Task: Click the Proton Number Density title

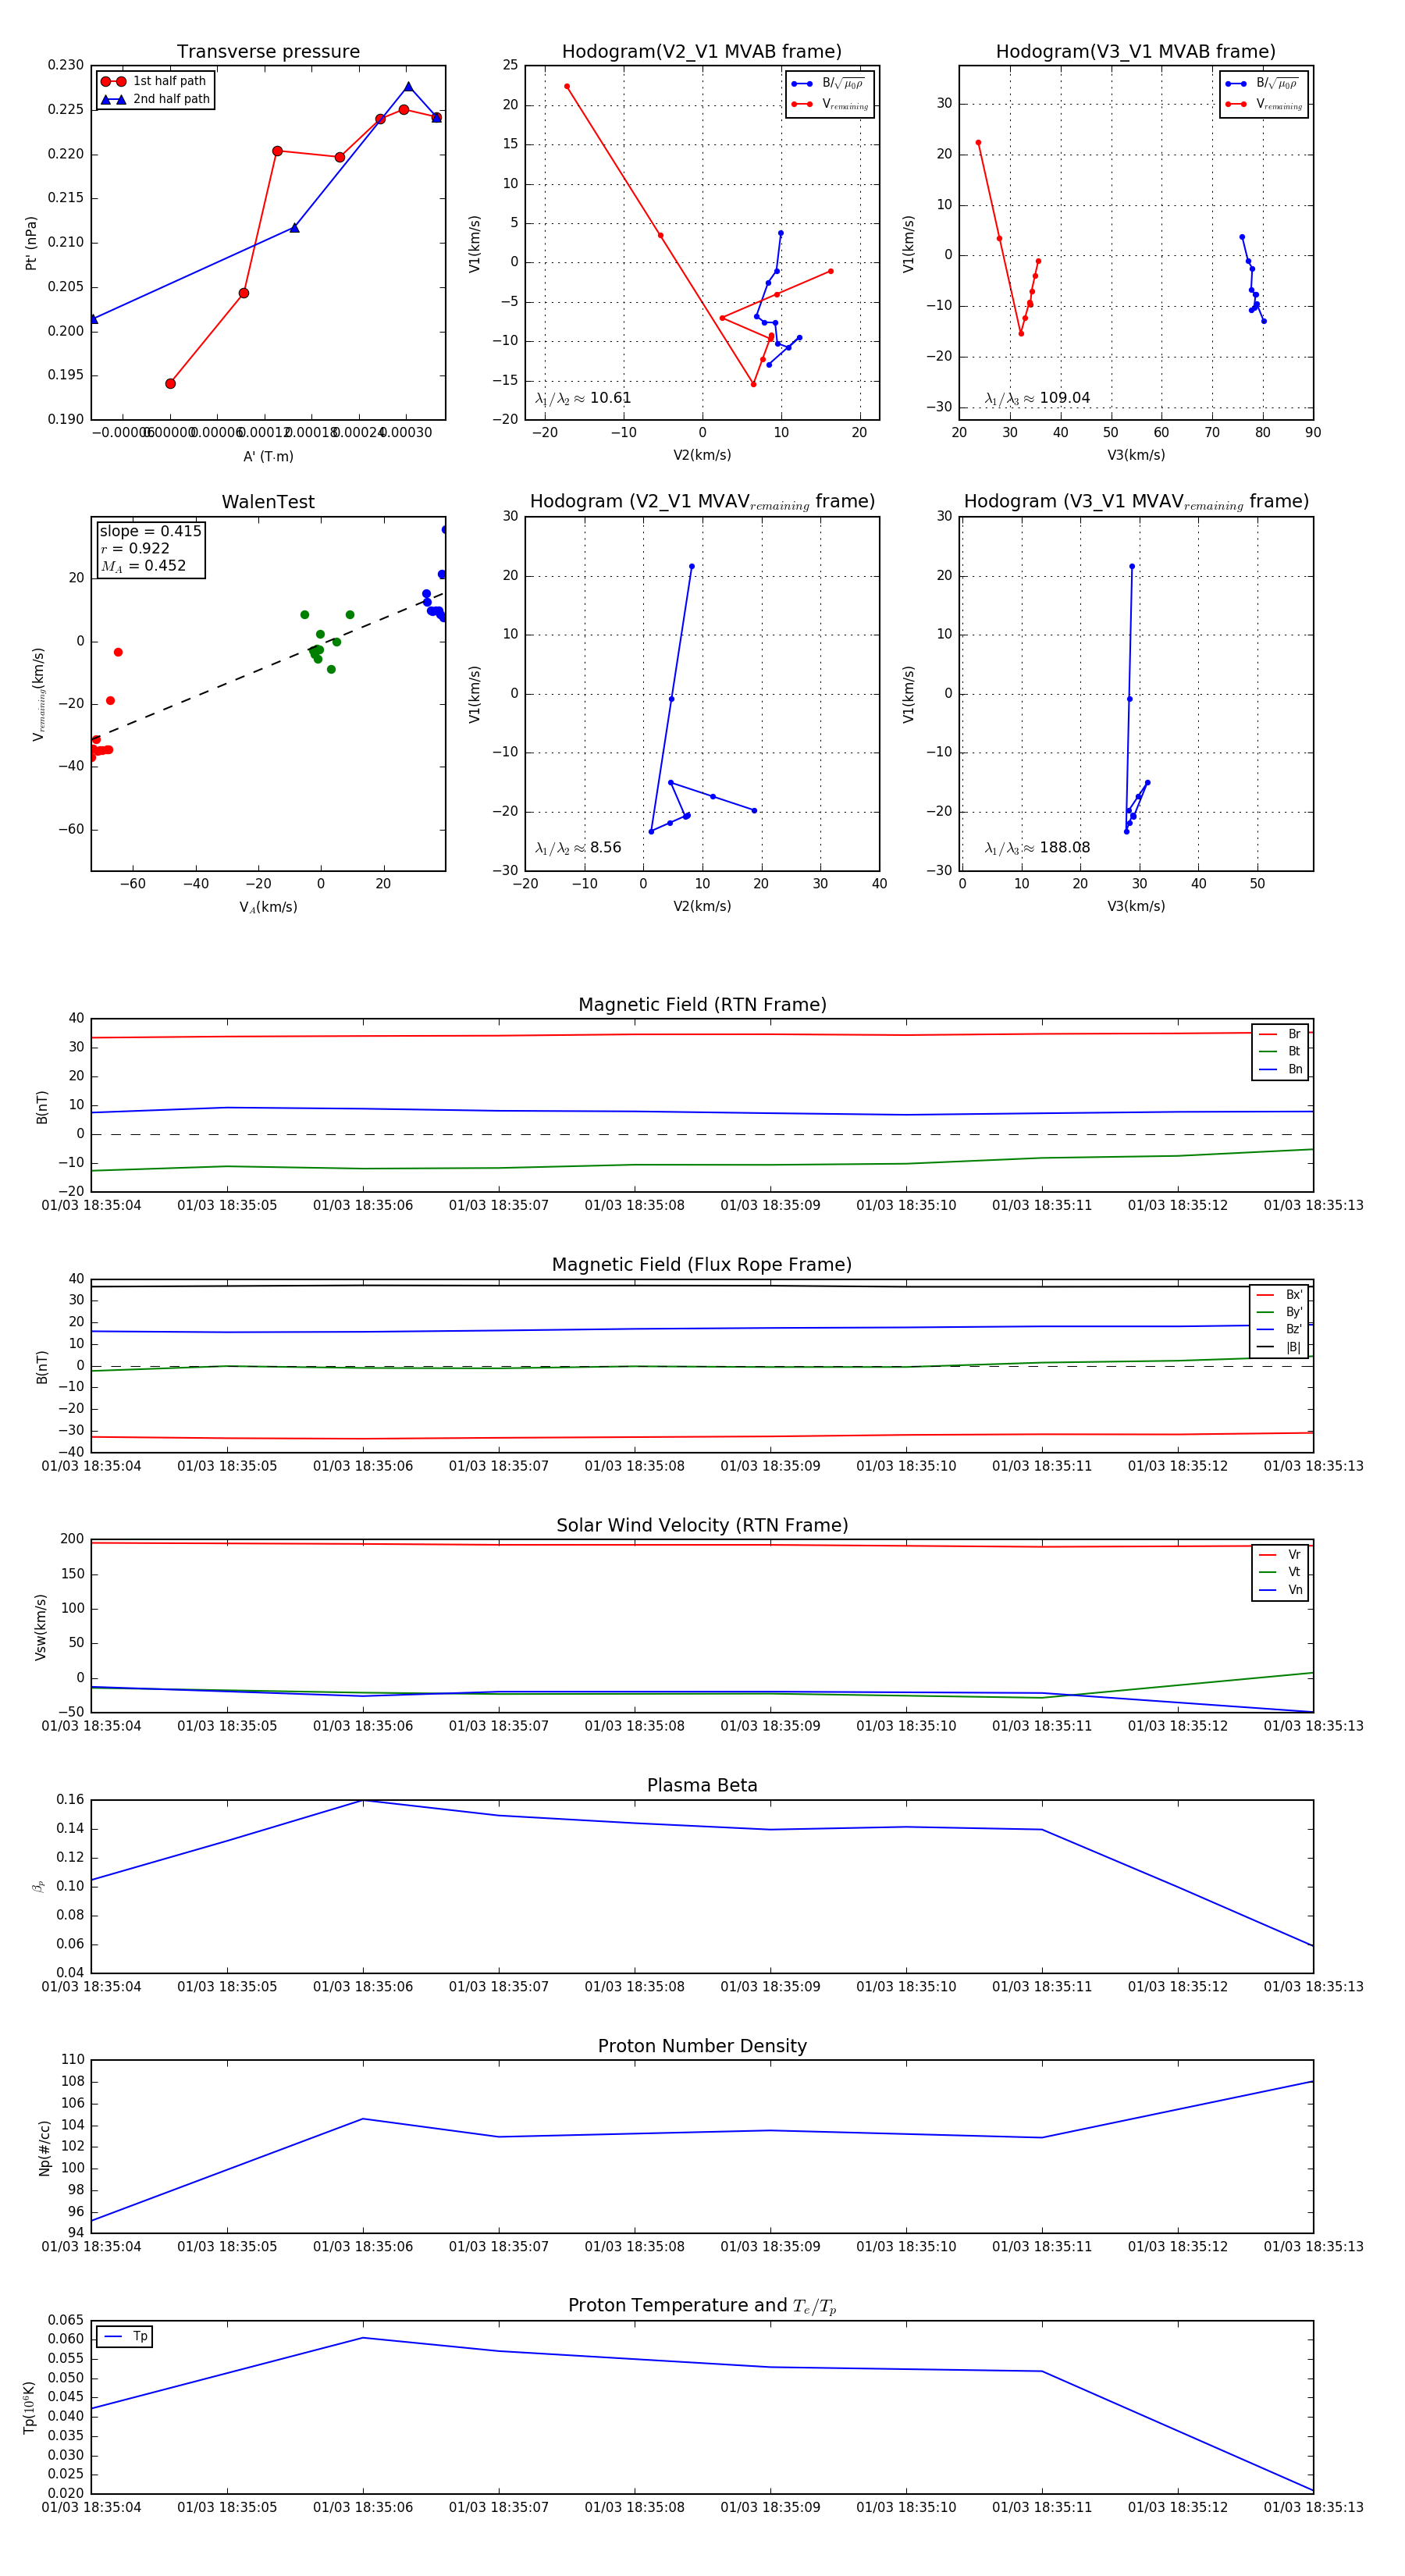Action: [x=702, y=2046]
